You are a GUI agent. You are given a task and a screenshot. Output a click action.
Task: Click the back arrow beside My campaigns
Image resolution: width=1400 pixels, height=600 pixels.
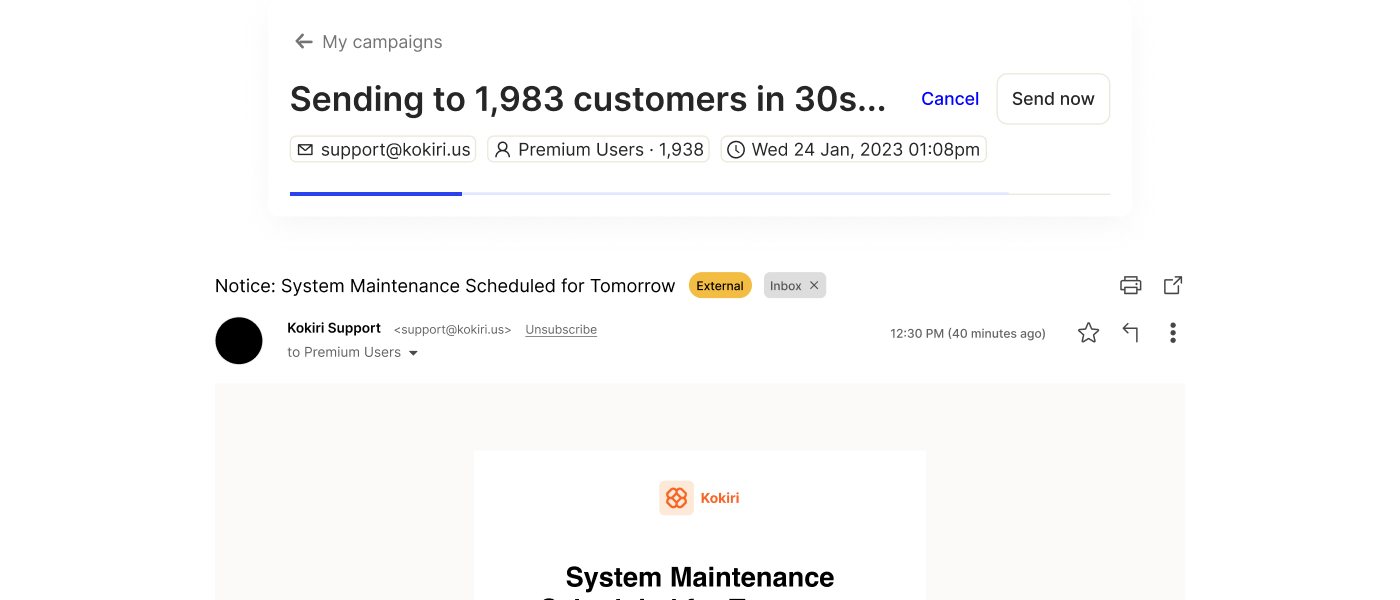pos(303,42)
